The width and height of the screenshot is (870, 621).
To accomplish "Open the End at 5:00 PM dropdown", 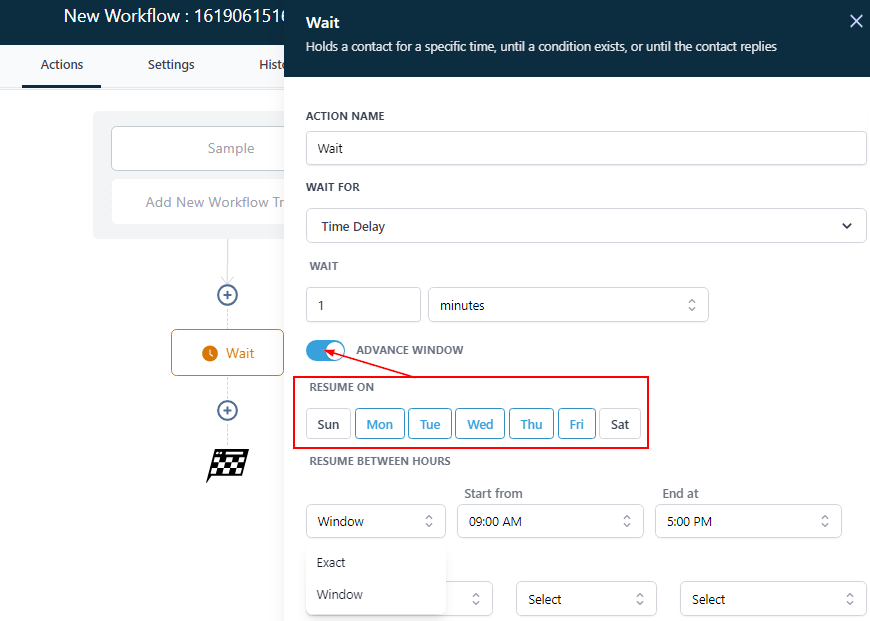I will [748, 521].
